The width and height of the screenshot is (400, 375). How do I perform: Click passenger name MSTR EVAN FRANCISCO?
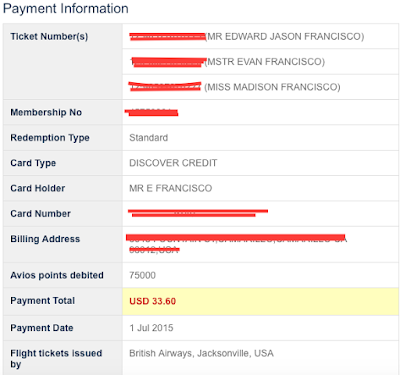(x=265, y=62)
